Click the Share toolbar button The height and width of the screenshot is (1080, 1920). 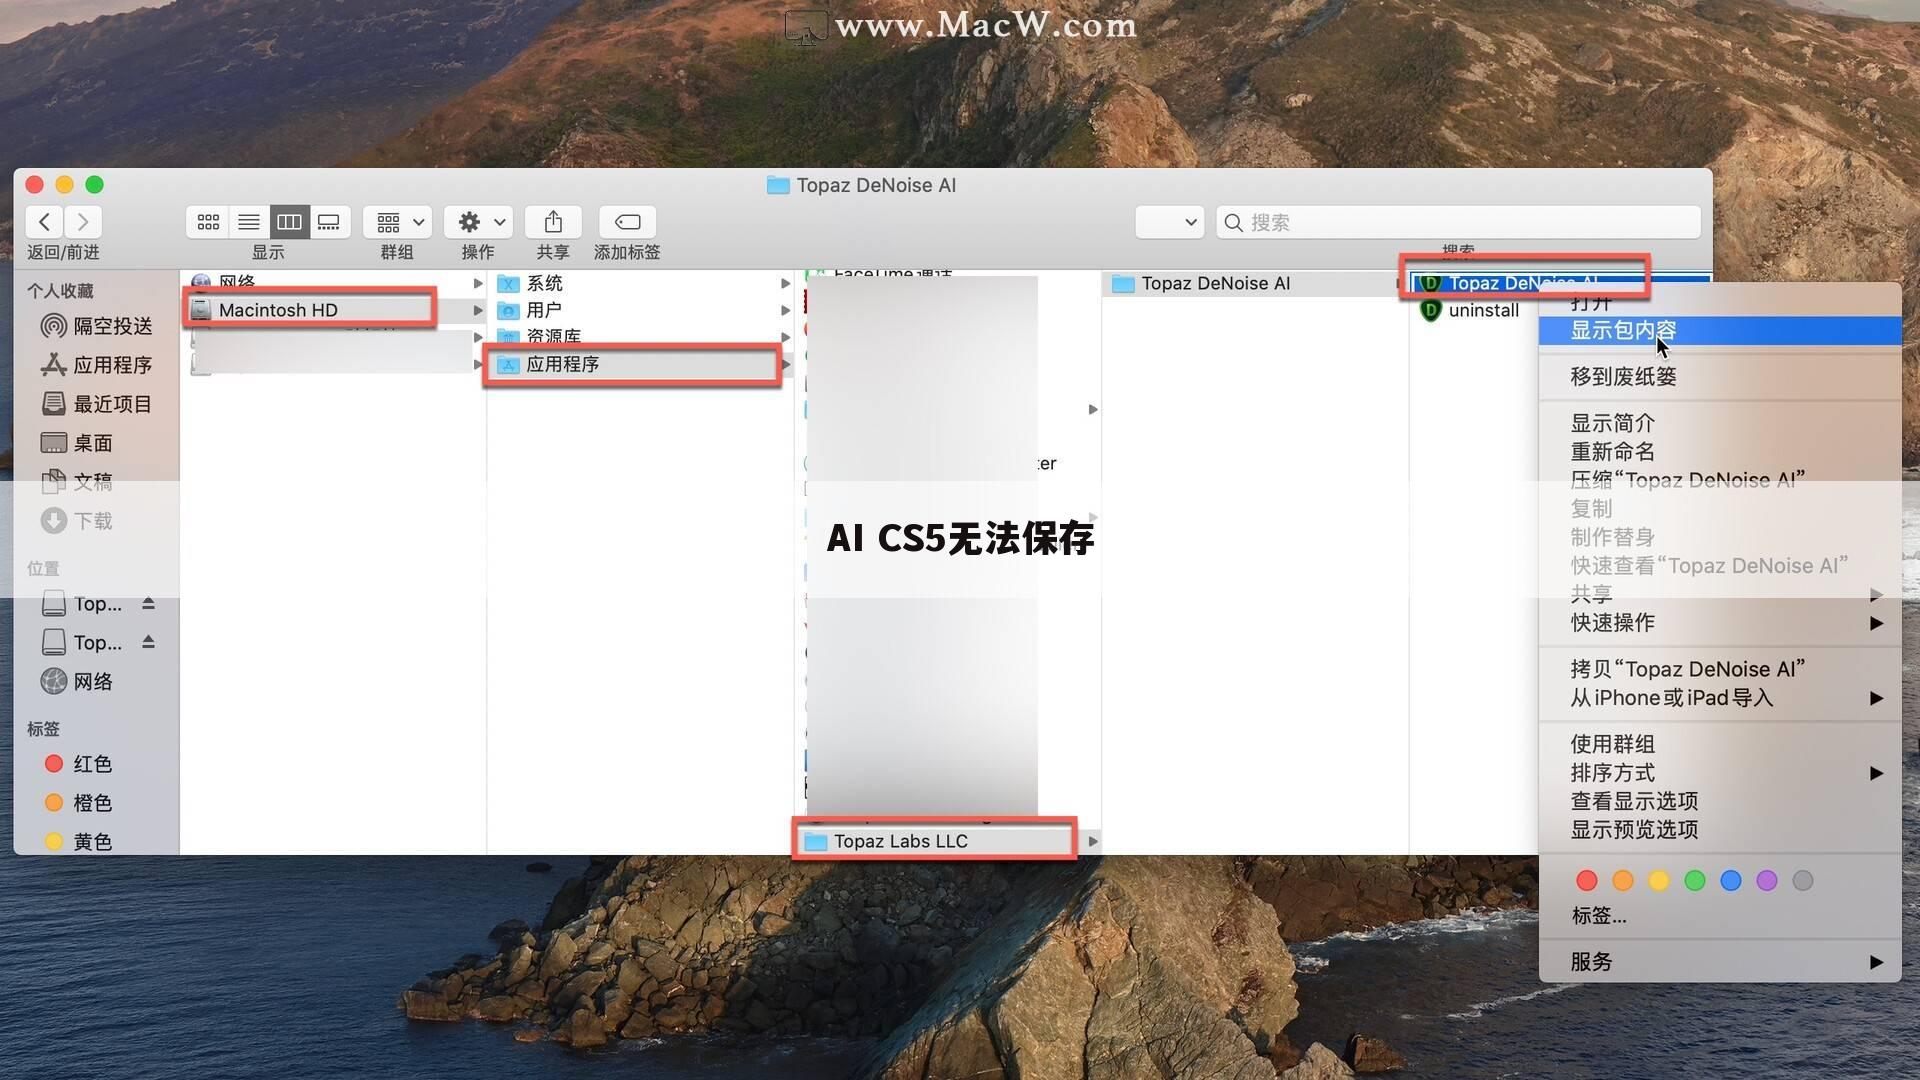pyautogui.click(x=553, y=222)
